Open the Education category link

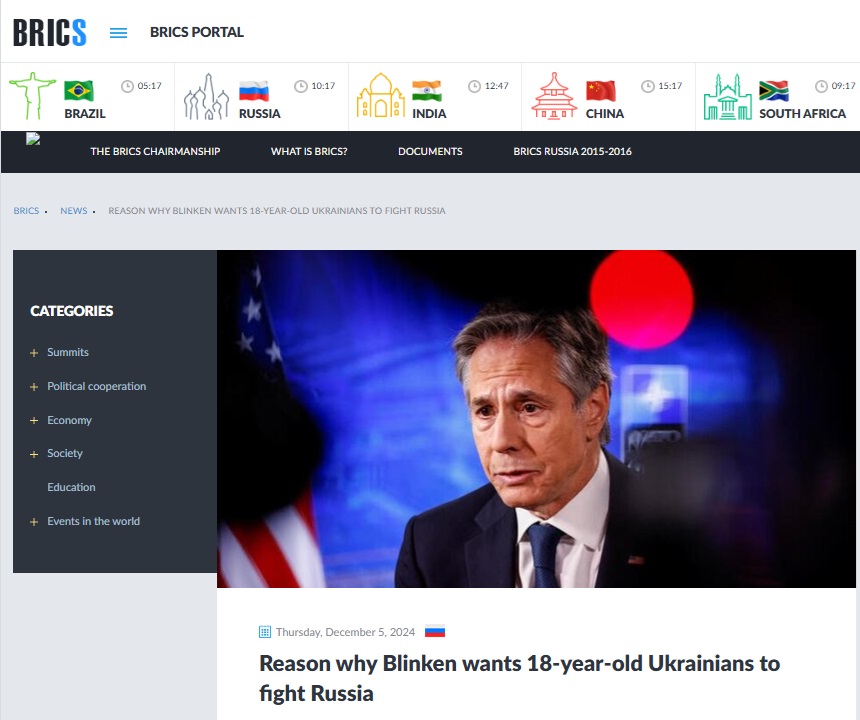[71, 488]
